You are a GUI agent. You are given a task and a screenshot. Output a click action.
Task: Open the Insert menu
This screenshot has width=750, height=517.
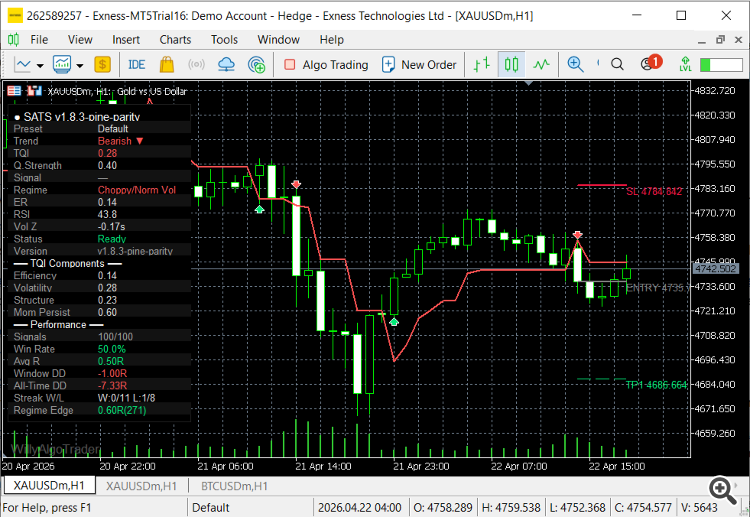(126, 40)
